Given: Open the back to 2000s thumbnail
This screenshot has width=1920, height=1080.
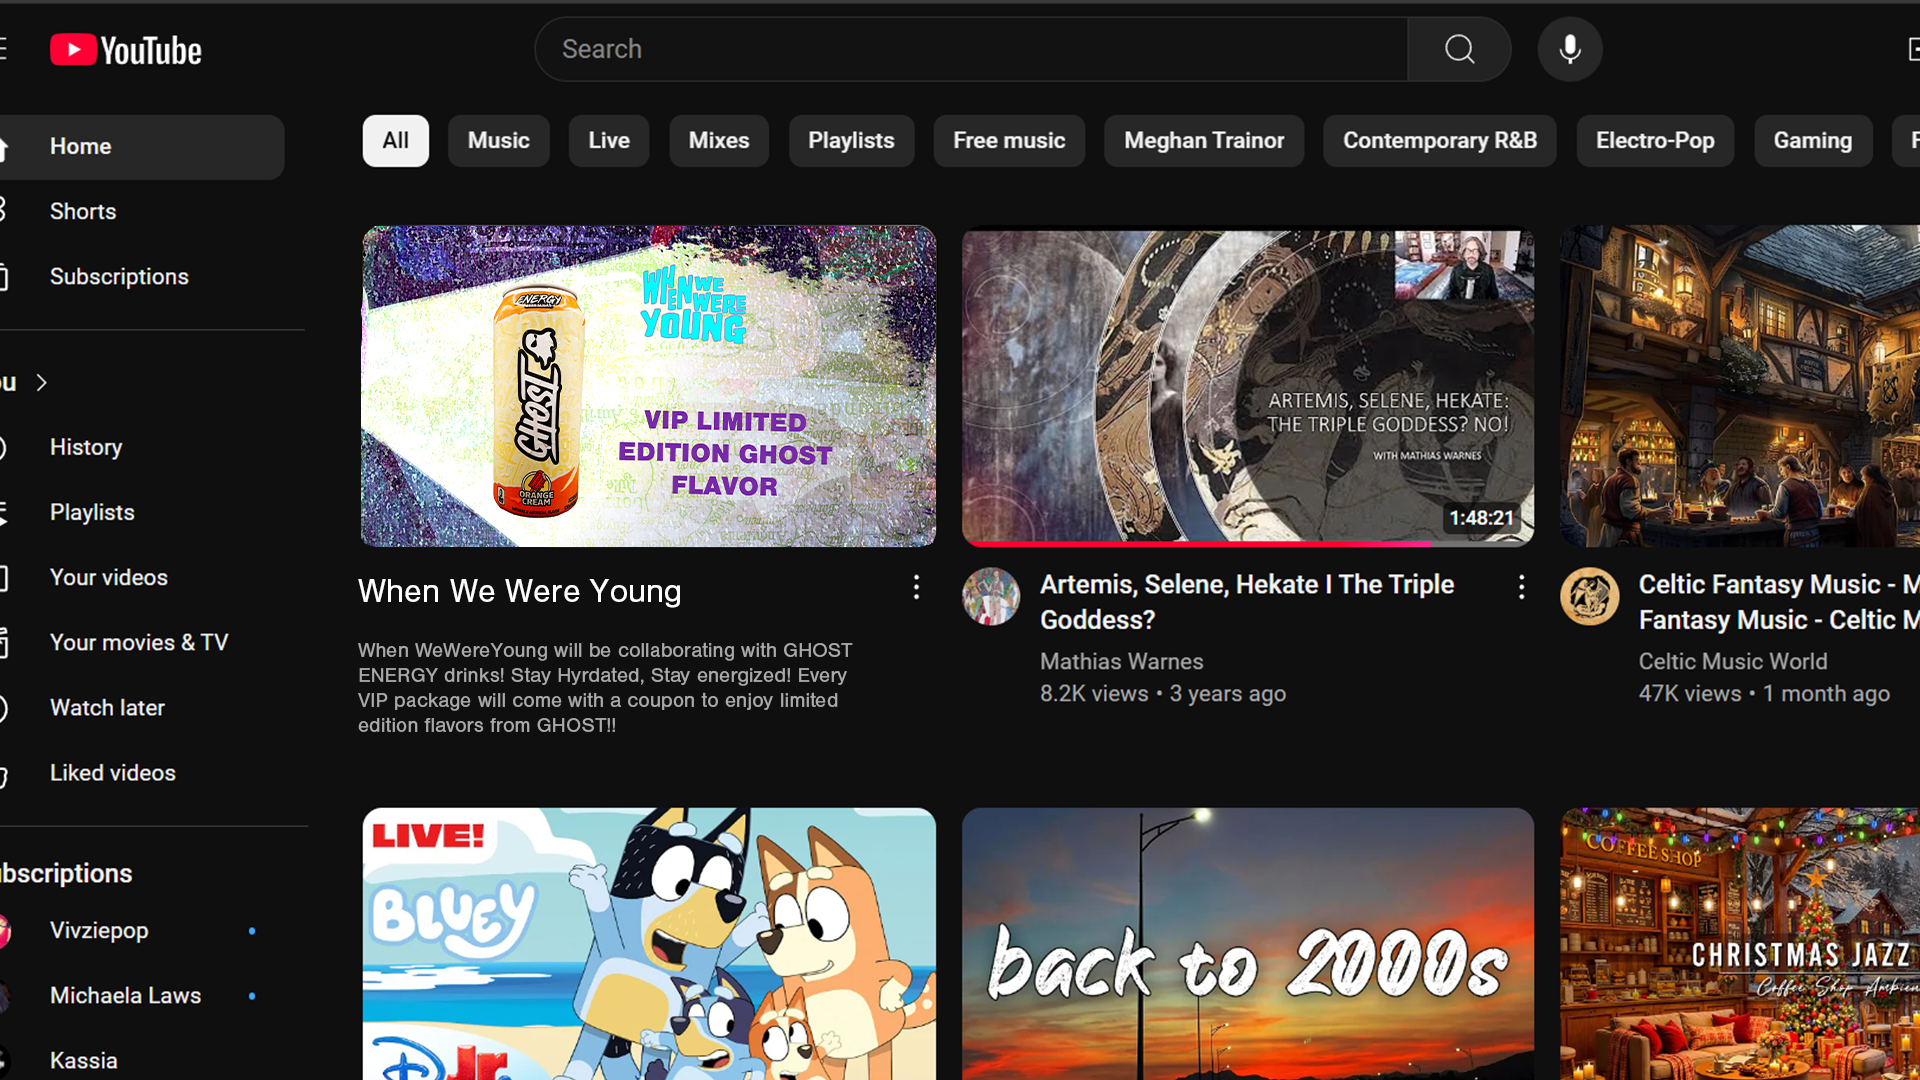Looking at the screenshot, I should click(1248, 944).
